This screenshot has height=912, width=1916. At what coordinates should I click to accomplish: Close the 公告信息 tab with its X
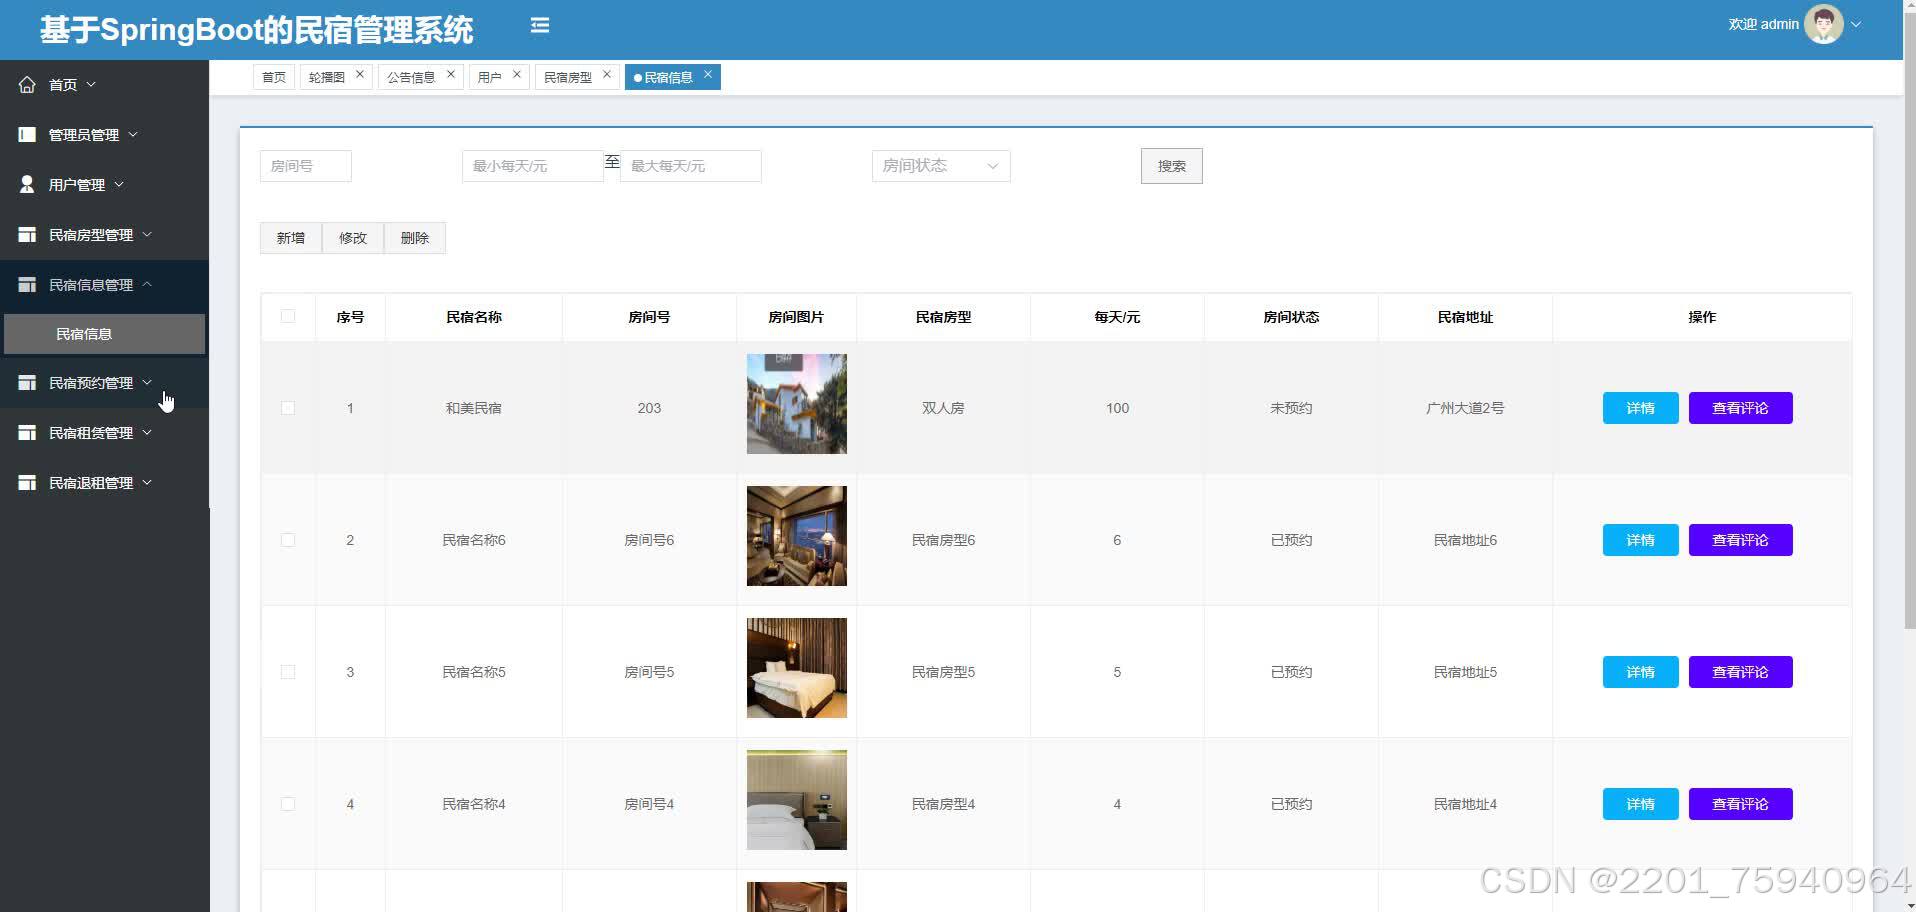click(451, 74)
